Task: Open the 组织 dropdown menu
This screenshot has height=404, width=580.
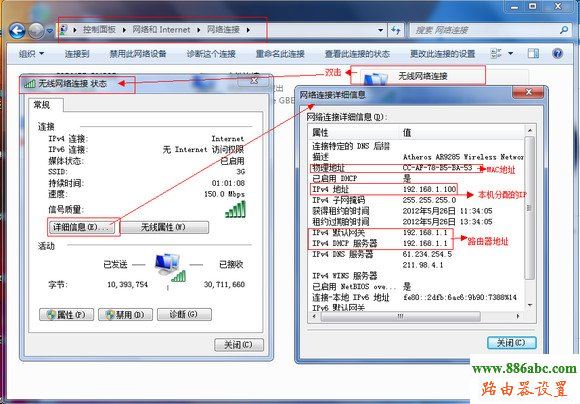Action: pyautogui.click(x=31, y=54)
